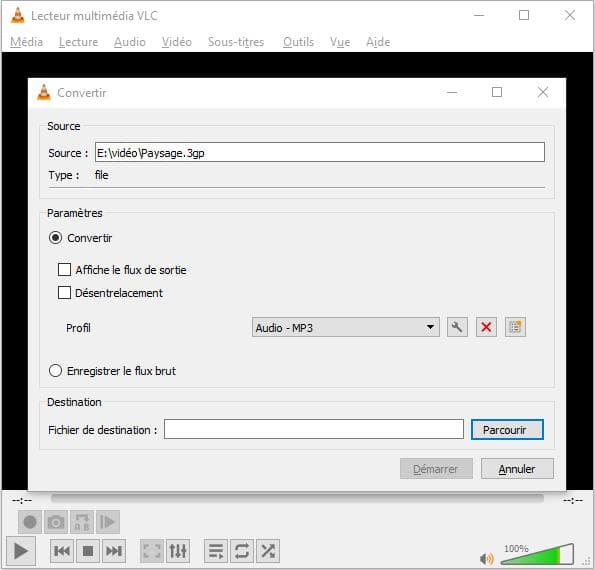Click the record button
The width and height of the screenshot is (595, 570).
coord(30,522)
